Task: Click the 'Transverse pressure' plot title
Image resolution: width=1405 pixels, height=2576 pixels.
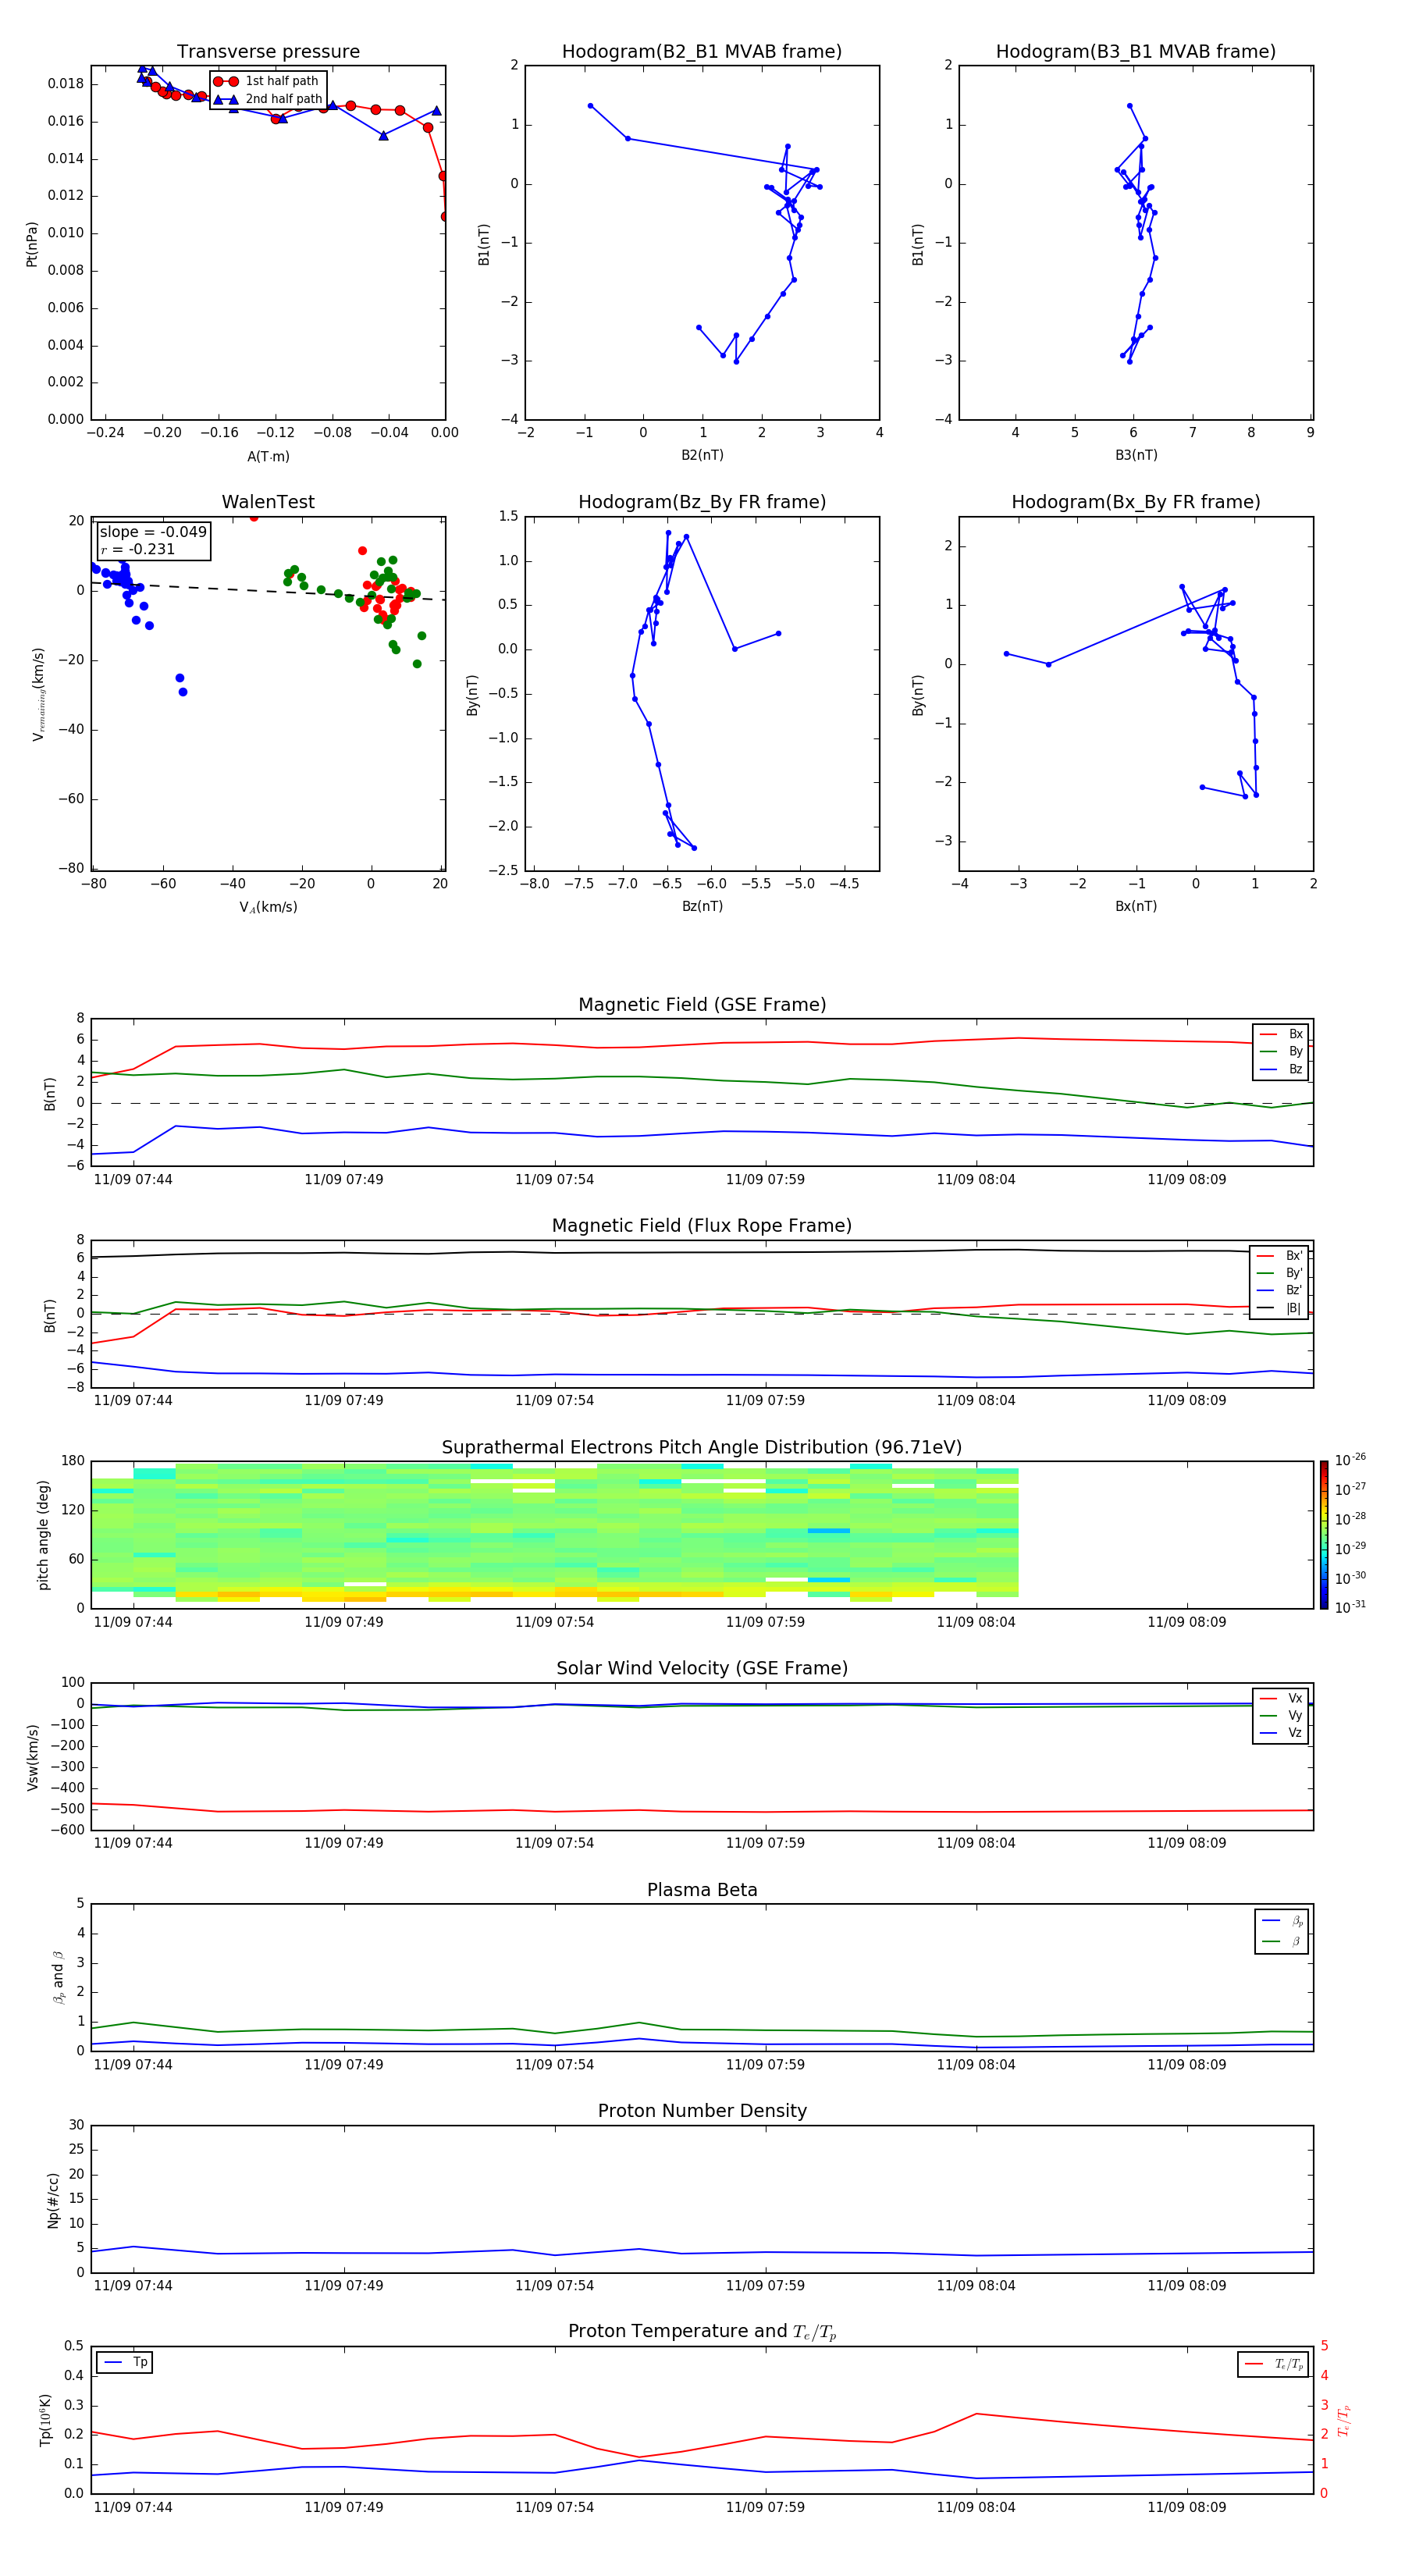Action: coord(268,52)
